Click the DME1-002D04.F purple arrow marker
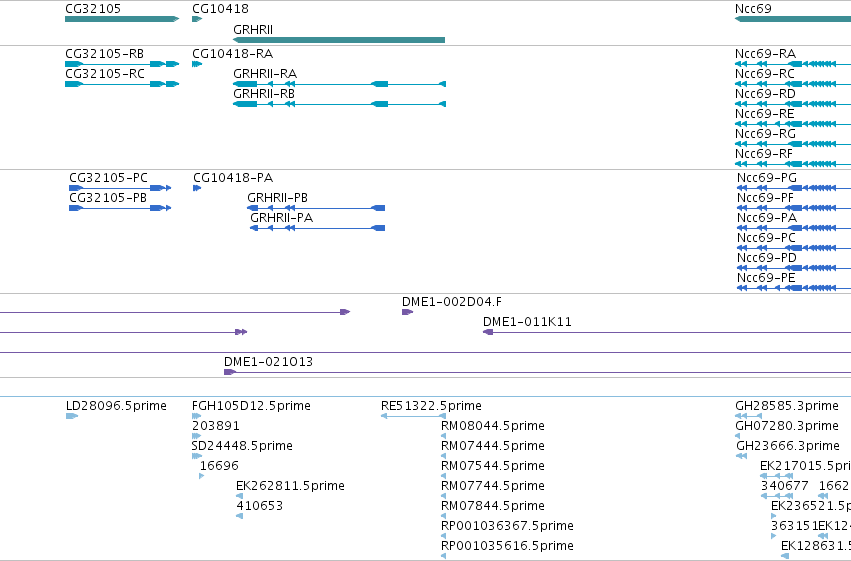 point(408,312)
